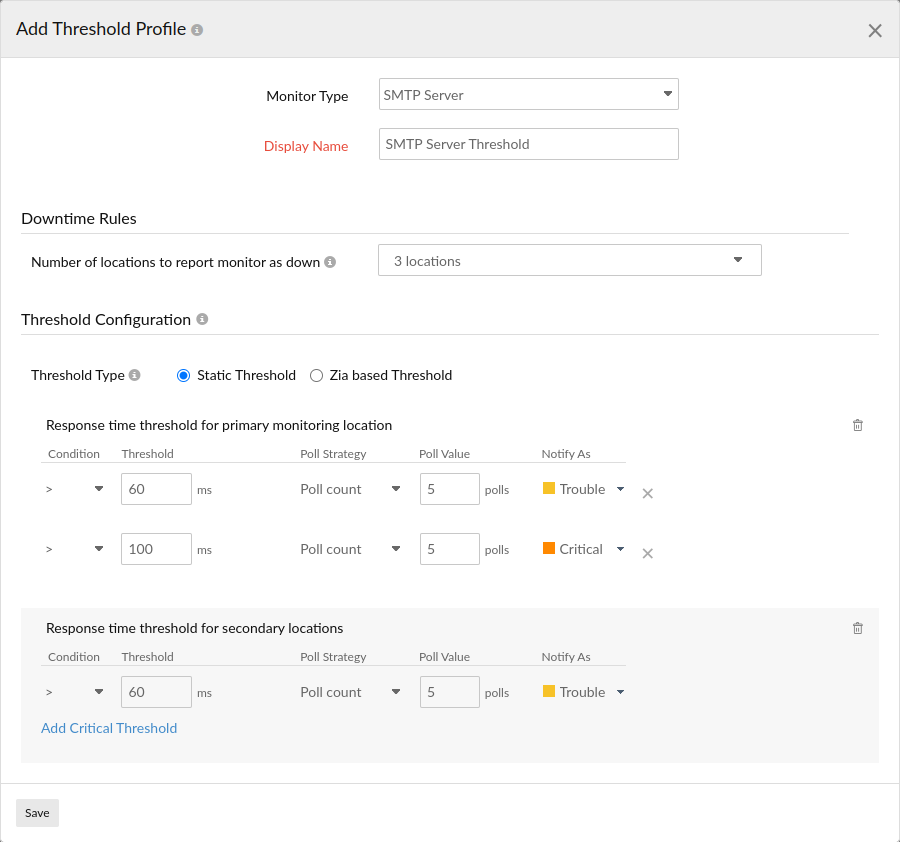The height and width of the screenshot is (842, 900).
Task: Open the Poll Strategy dropdown in the Critical row
Action: point(395,549)
